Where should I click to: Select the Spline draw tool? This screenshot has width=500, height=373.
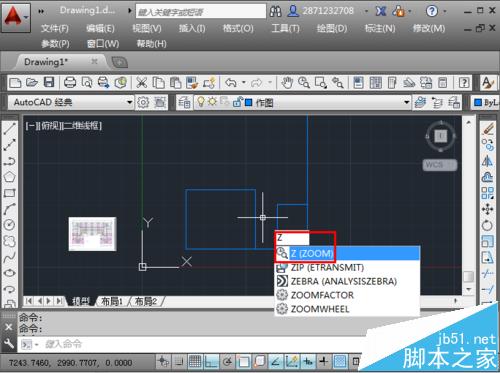point(9,257)
